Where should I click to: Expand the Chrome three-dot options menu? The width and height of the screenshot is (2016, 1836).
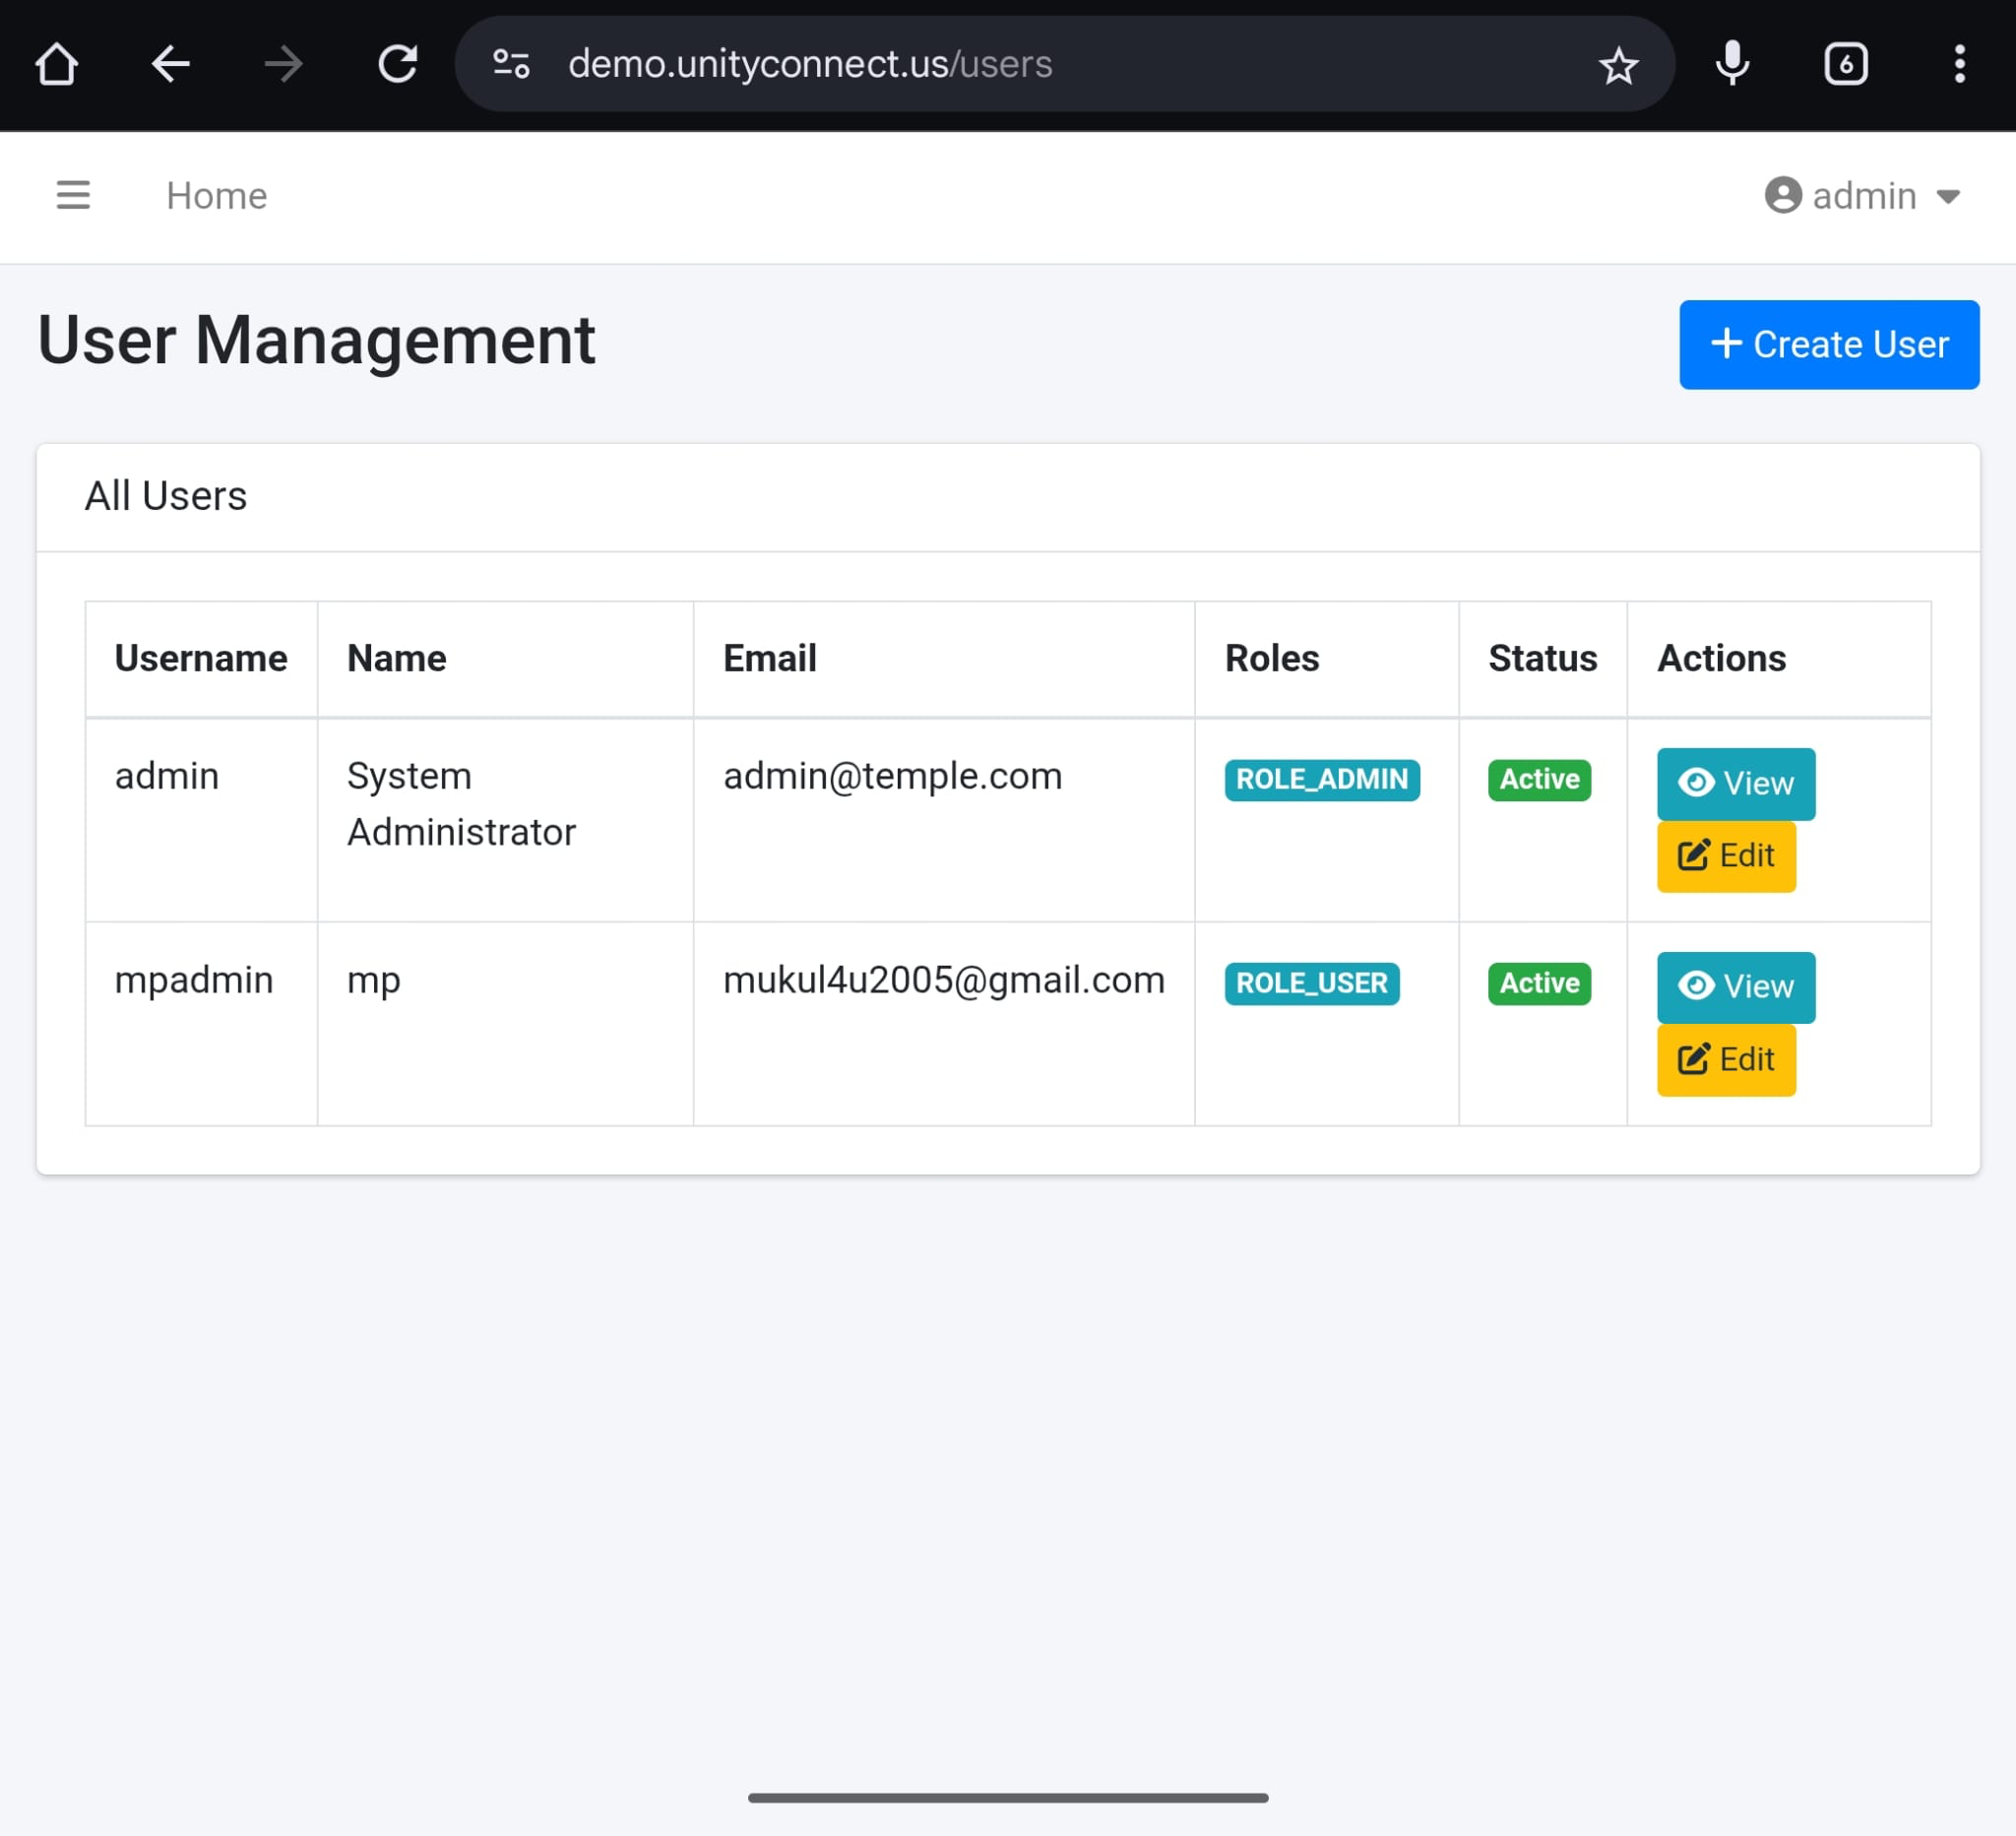(1958, 63)
